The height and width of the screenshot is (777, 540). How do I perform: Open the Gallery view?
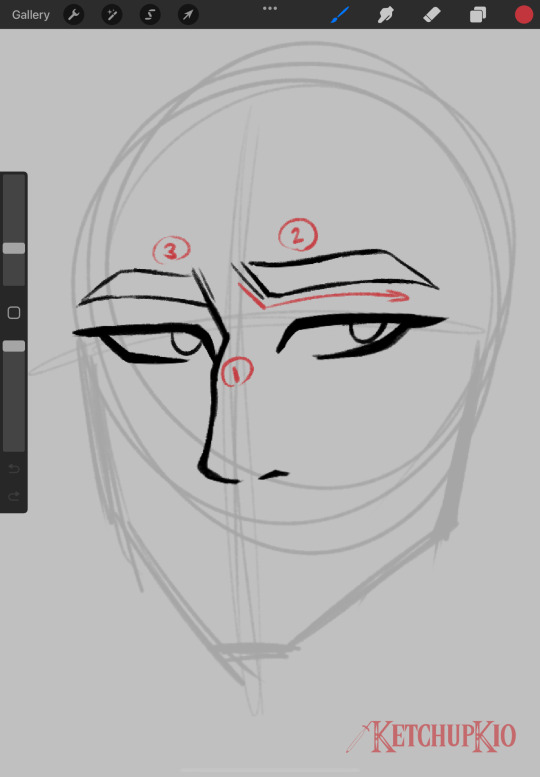click(31, 15)
